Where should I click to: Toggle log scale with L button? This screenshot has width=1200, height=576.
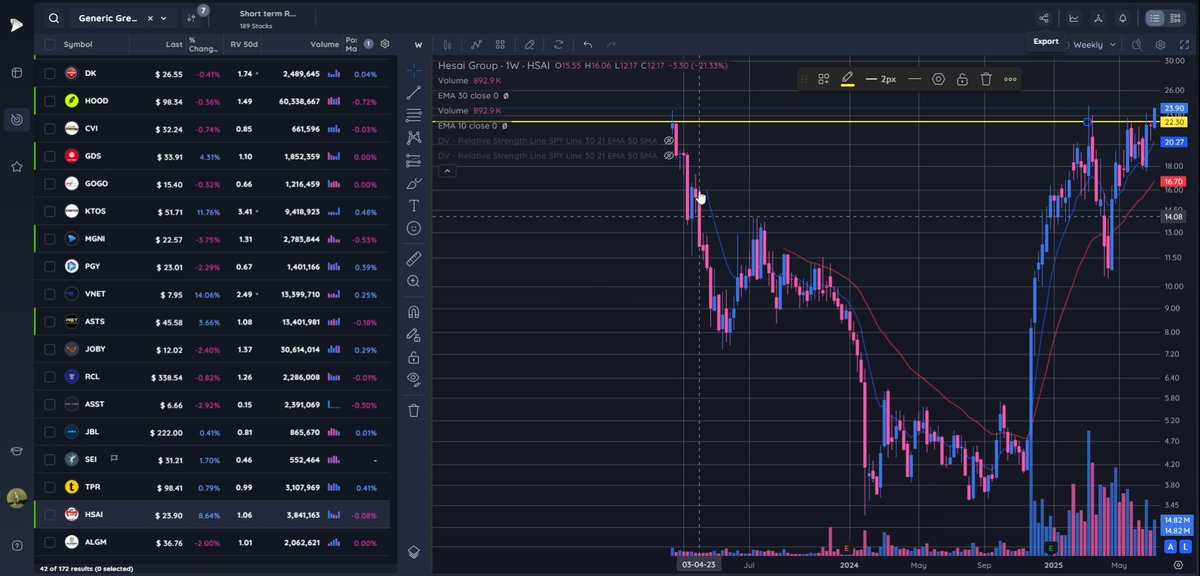(1183, 547)
